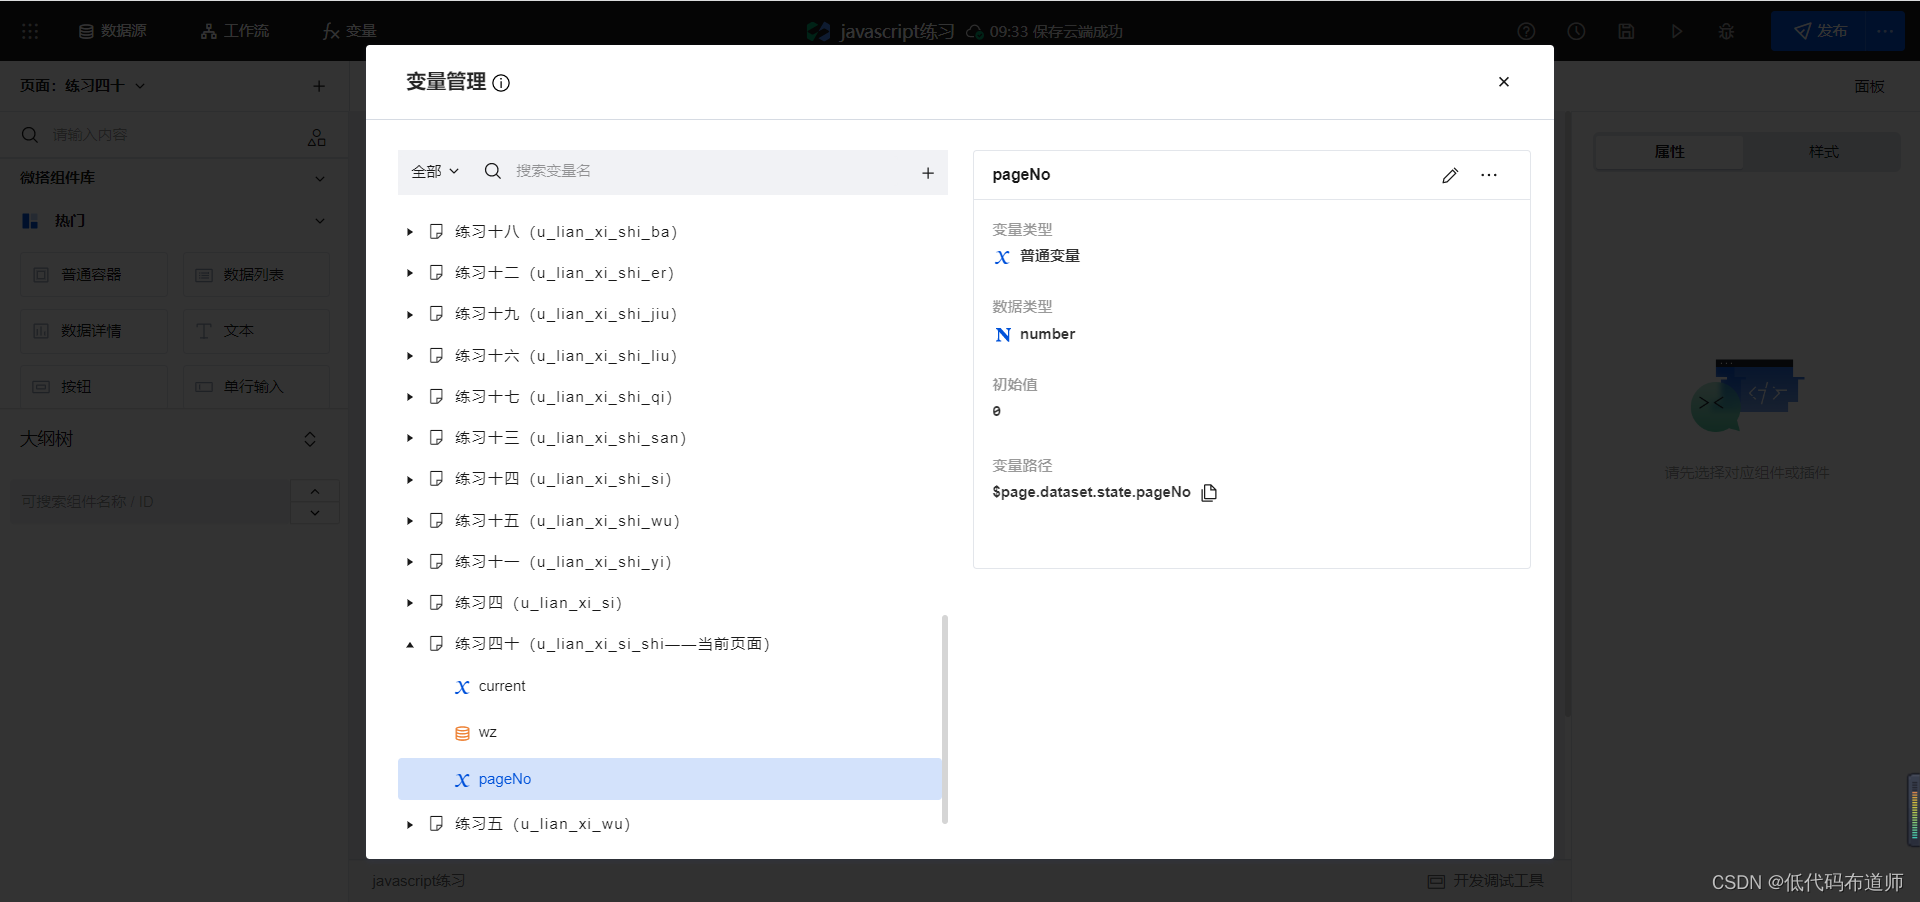Click the wz database icon
This screenshot has width=1920, height=902.
pos(462,733)
